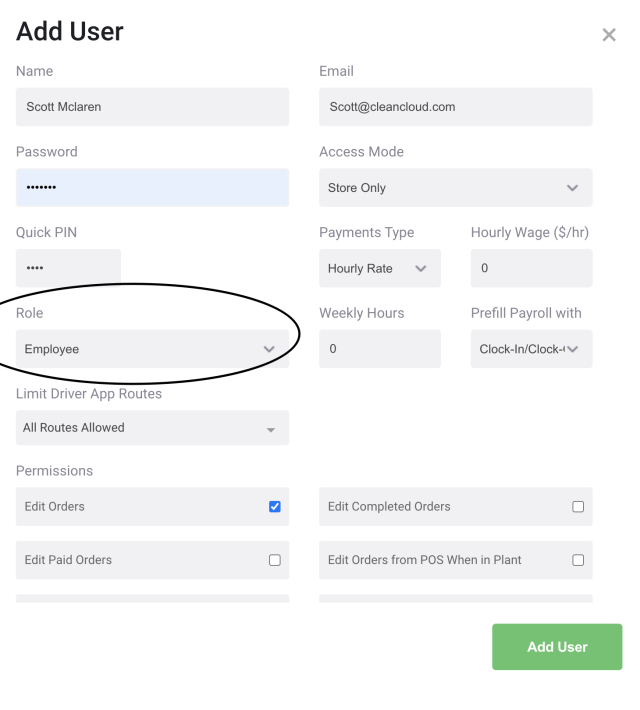Open the Employee role dropdown
This screenshot has height=710, width=640.
coord(152,349)
